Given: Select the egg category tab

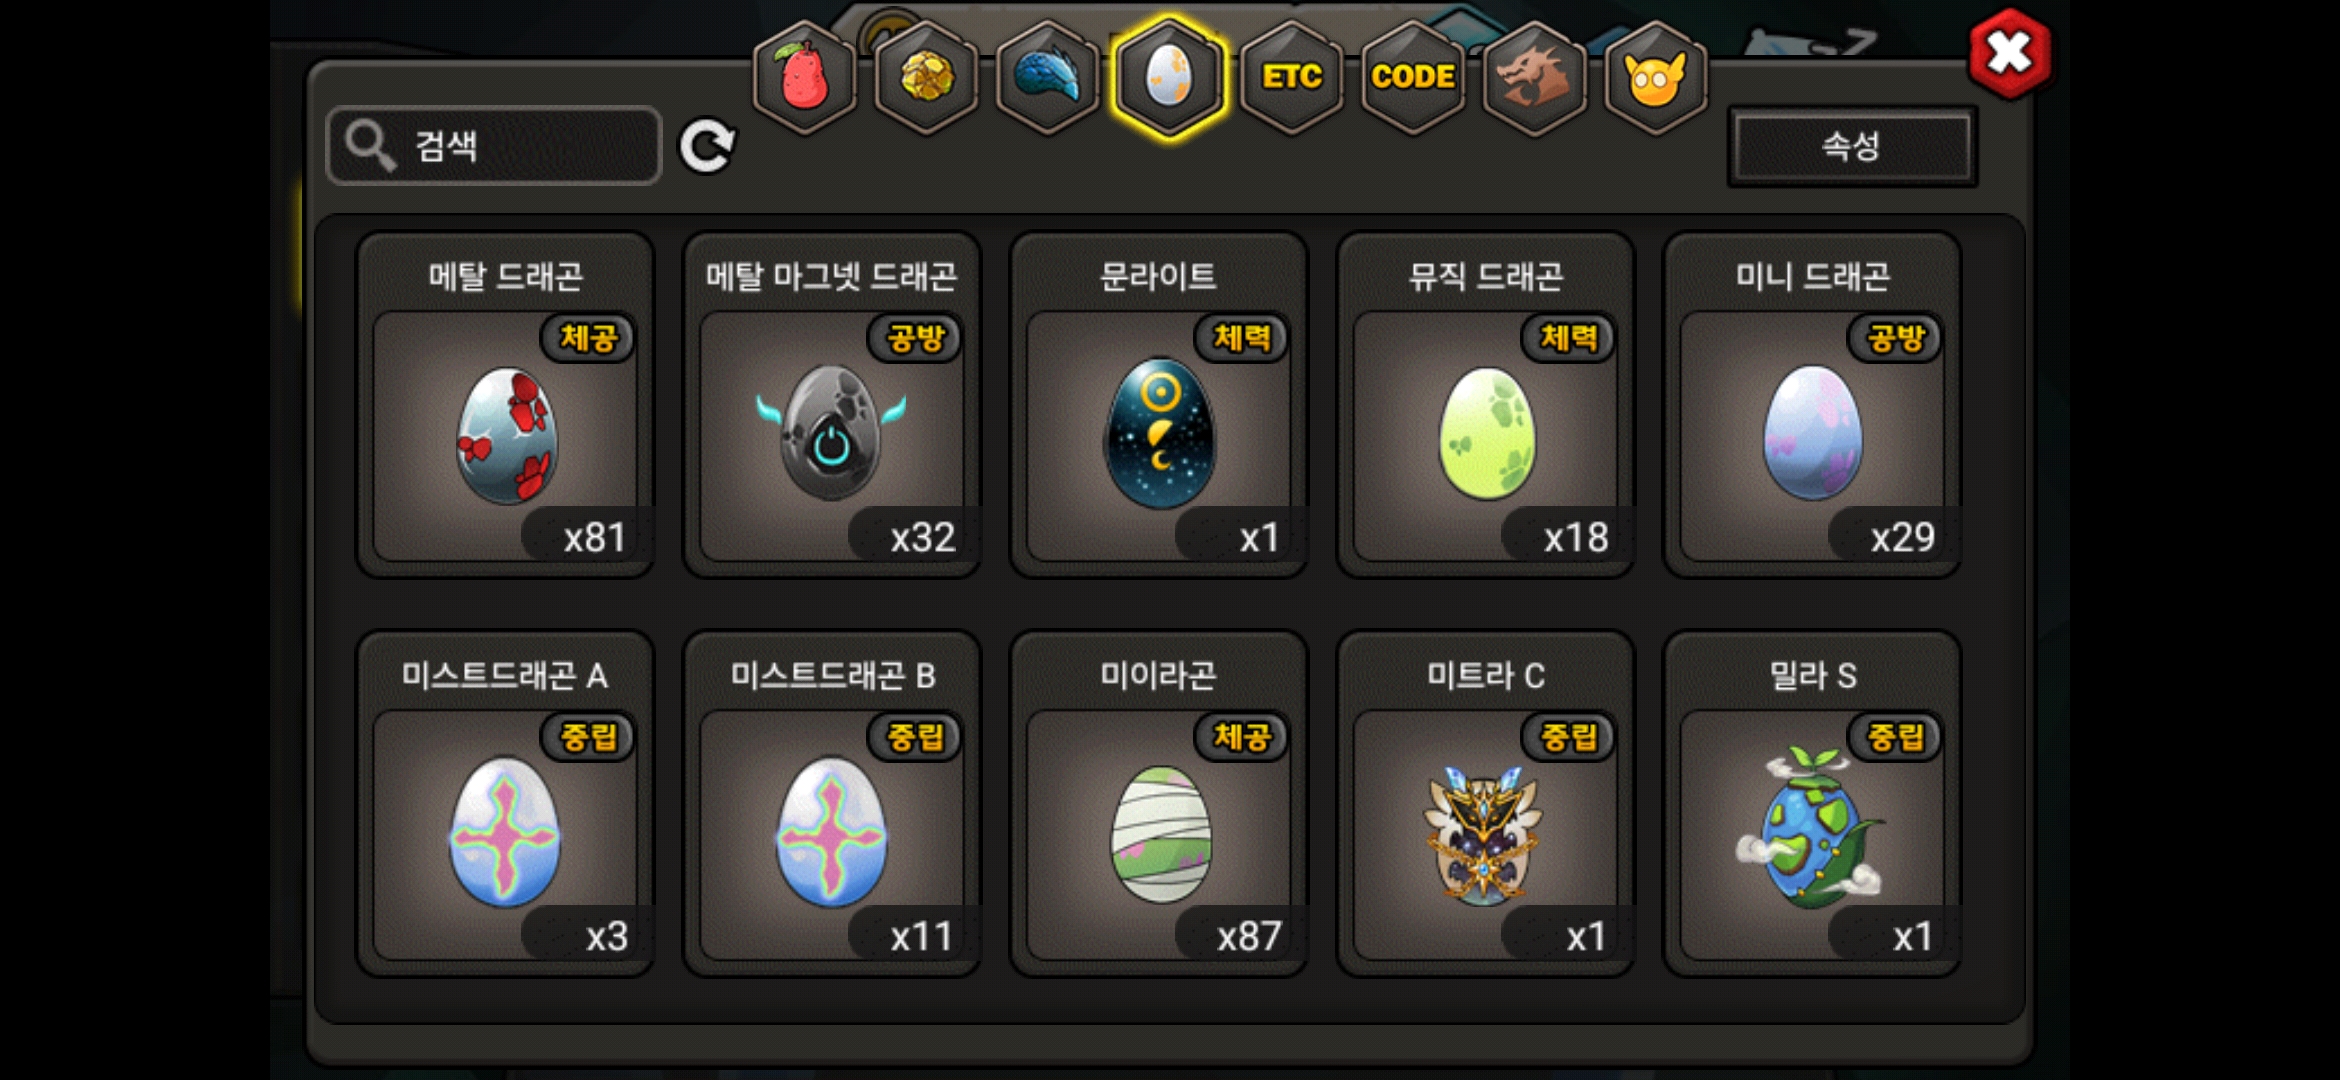Looking at the screenshot, I should [1169, 77].
